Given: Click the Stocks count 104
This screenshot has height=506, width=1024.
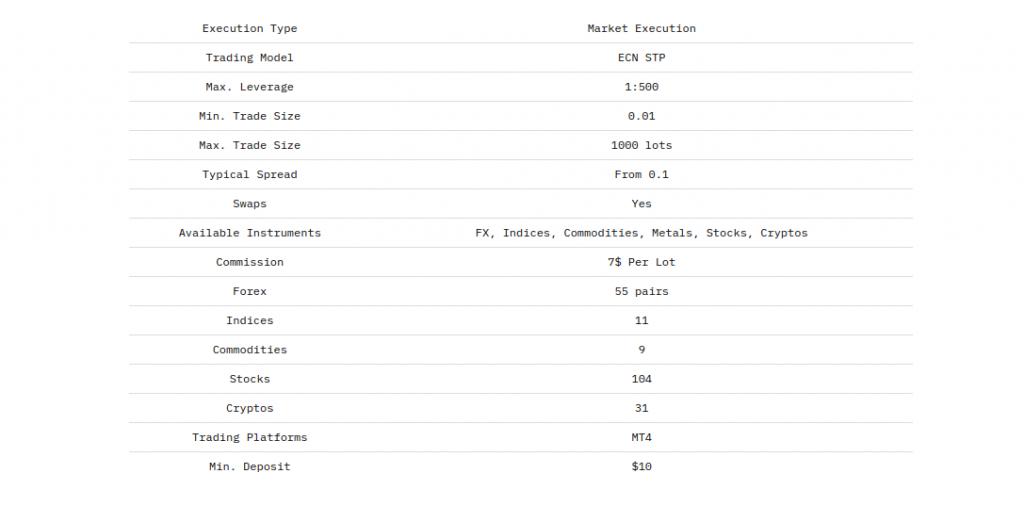Looking at the screenshot, I should pyautogui.click(x=641, y=379).
